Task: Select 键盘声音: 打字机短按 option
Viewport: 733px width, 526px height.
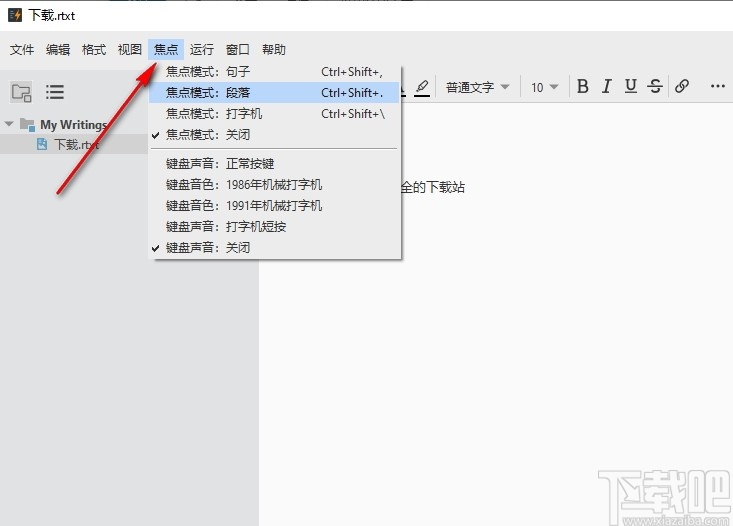Action: pos(275,227)
